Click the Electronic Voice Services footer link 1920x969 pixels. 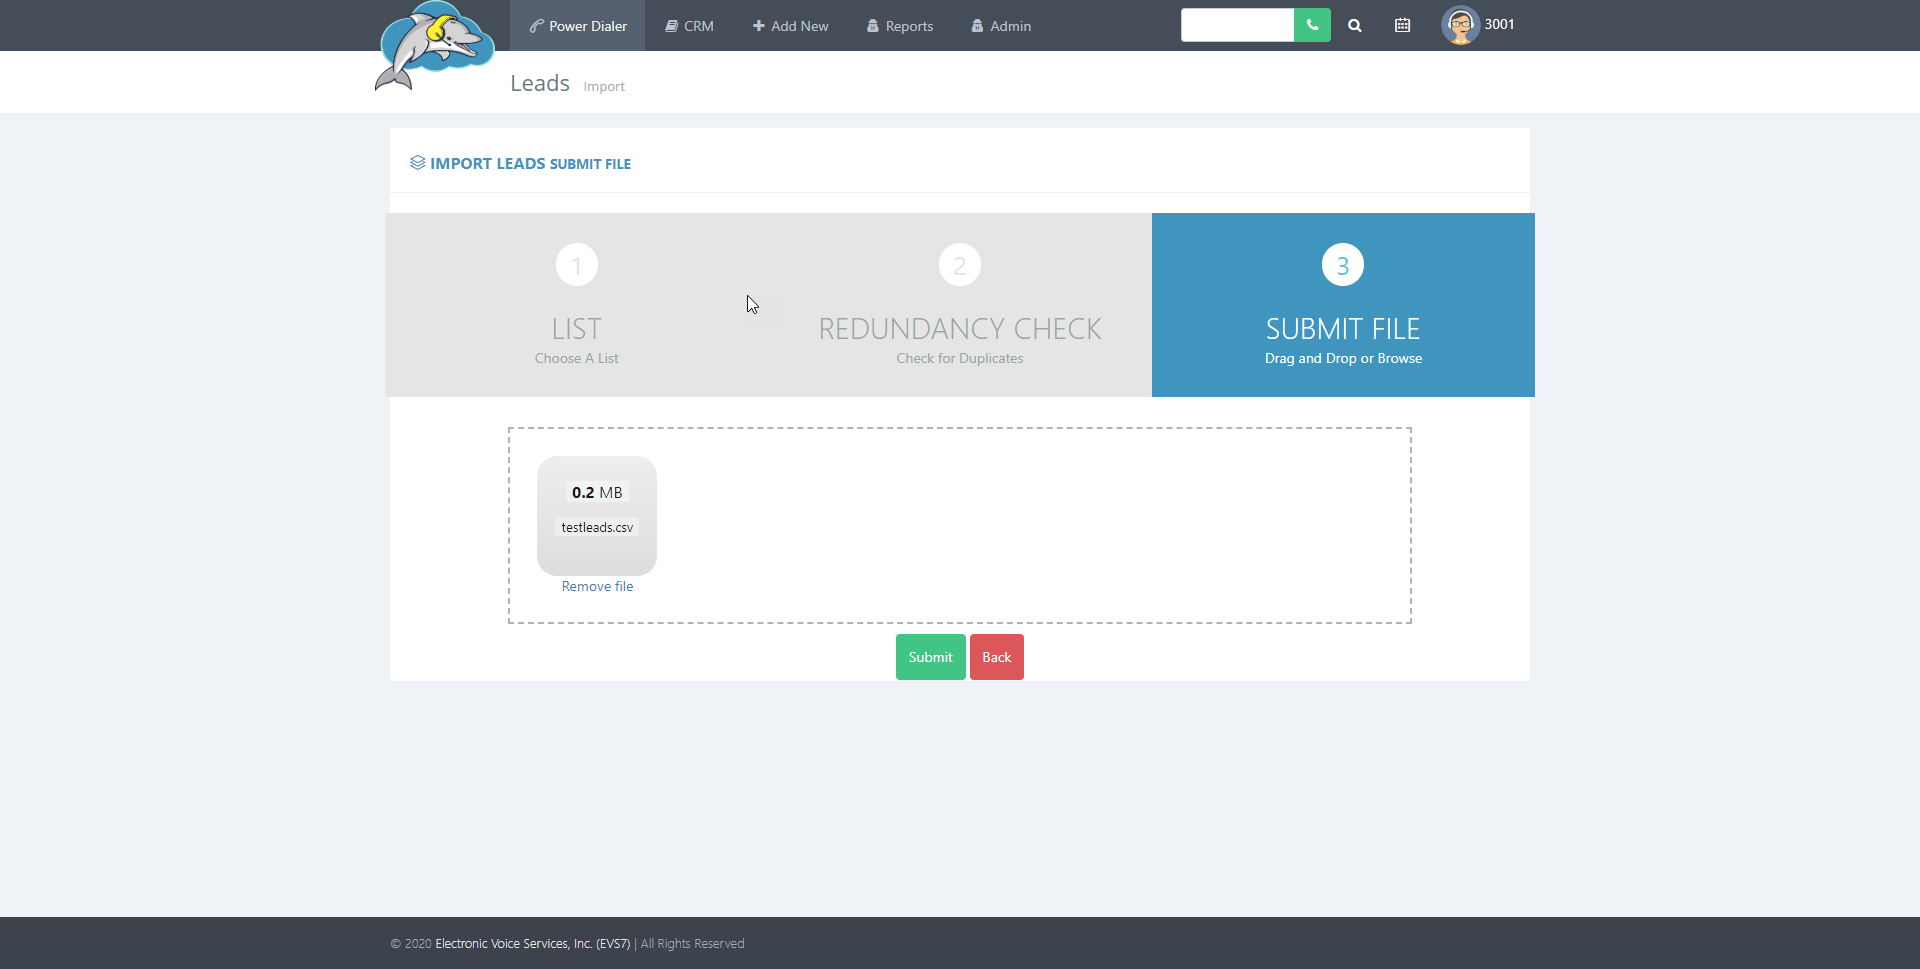pyautogui.click(x=533, y=944)
